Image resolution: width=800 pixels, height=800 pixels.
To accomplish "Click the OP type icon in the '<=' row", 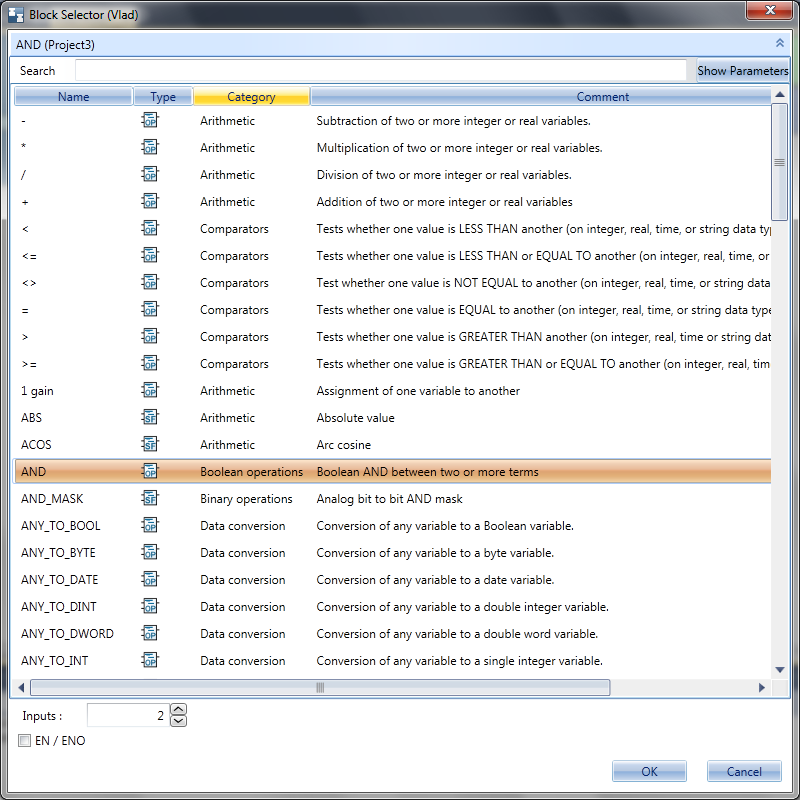I will coord(150,256).
